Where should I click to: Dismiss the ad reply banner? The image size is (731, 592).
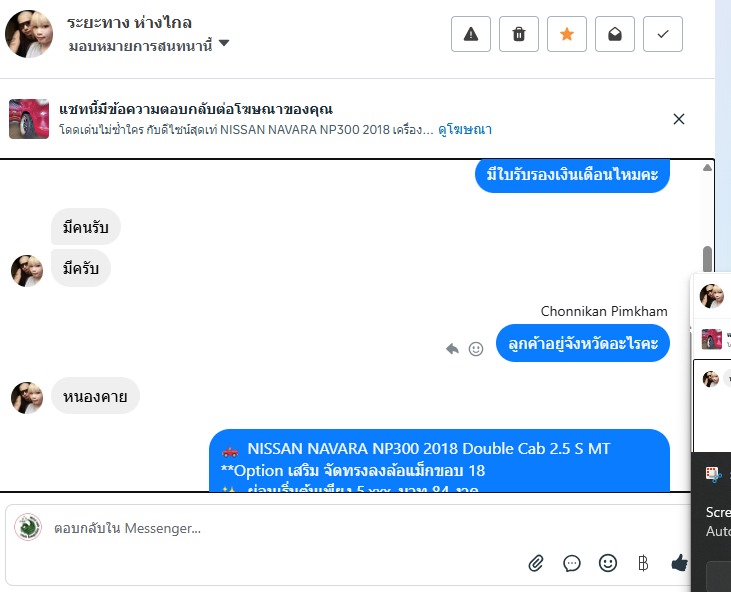pos(679,119)
